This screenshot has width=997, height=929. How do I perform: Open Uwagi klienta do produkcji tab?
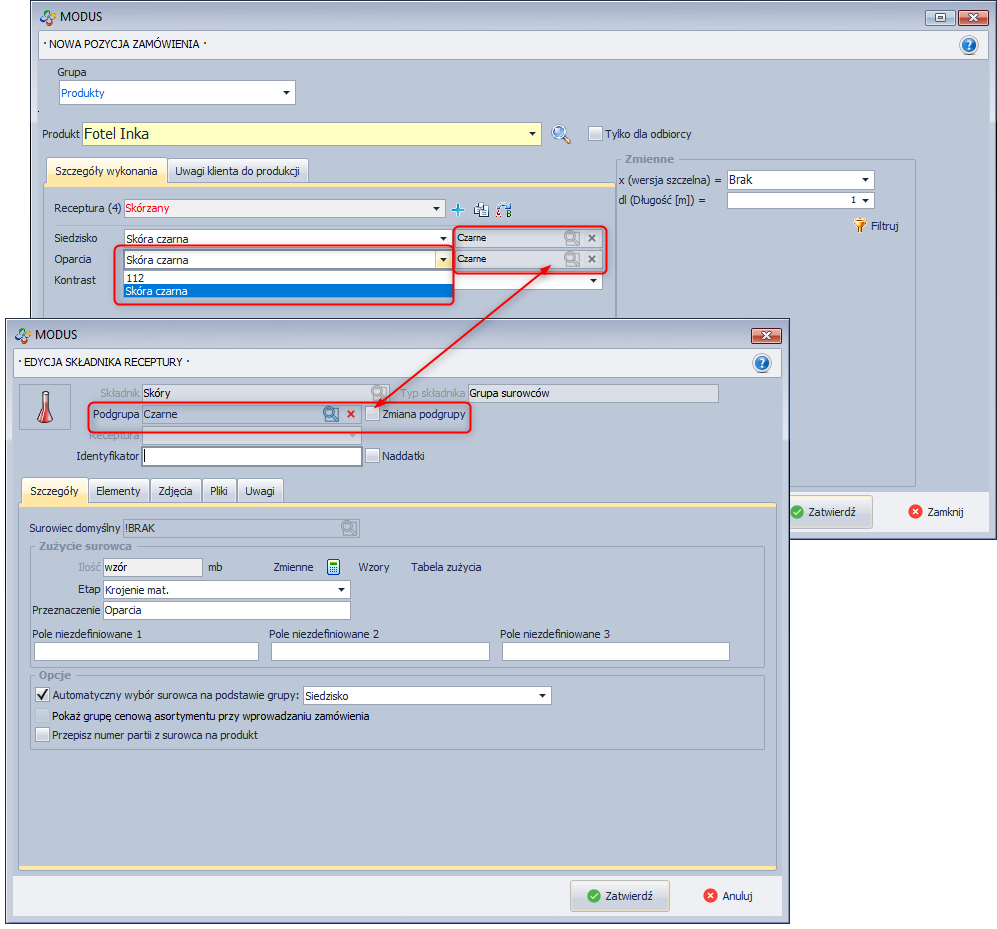point(237,171)
